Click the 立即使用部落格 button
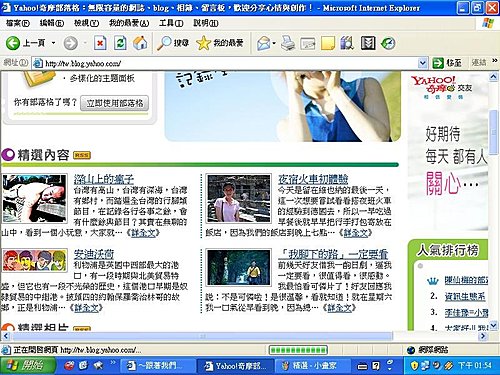 pos(114,103)
